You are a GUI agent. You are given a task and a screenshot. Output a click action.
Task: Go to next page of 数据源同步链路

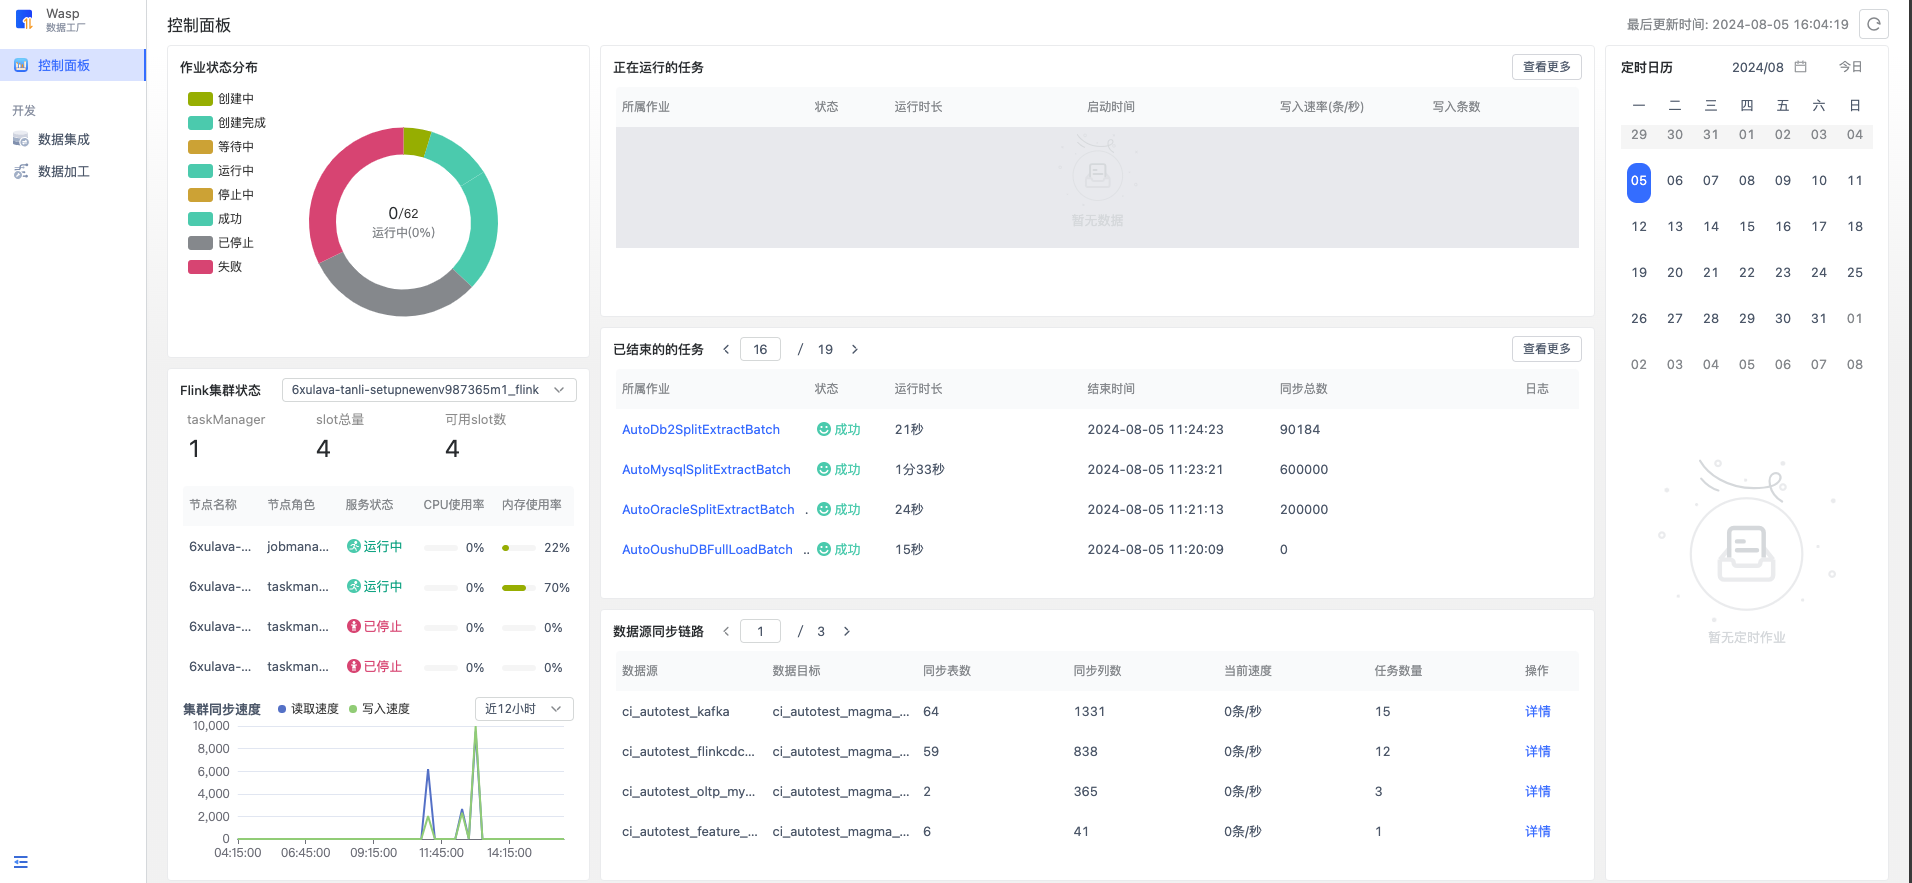point(846,631)
